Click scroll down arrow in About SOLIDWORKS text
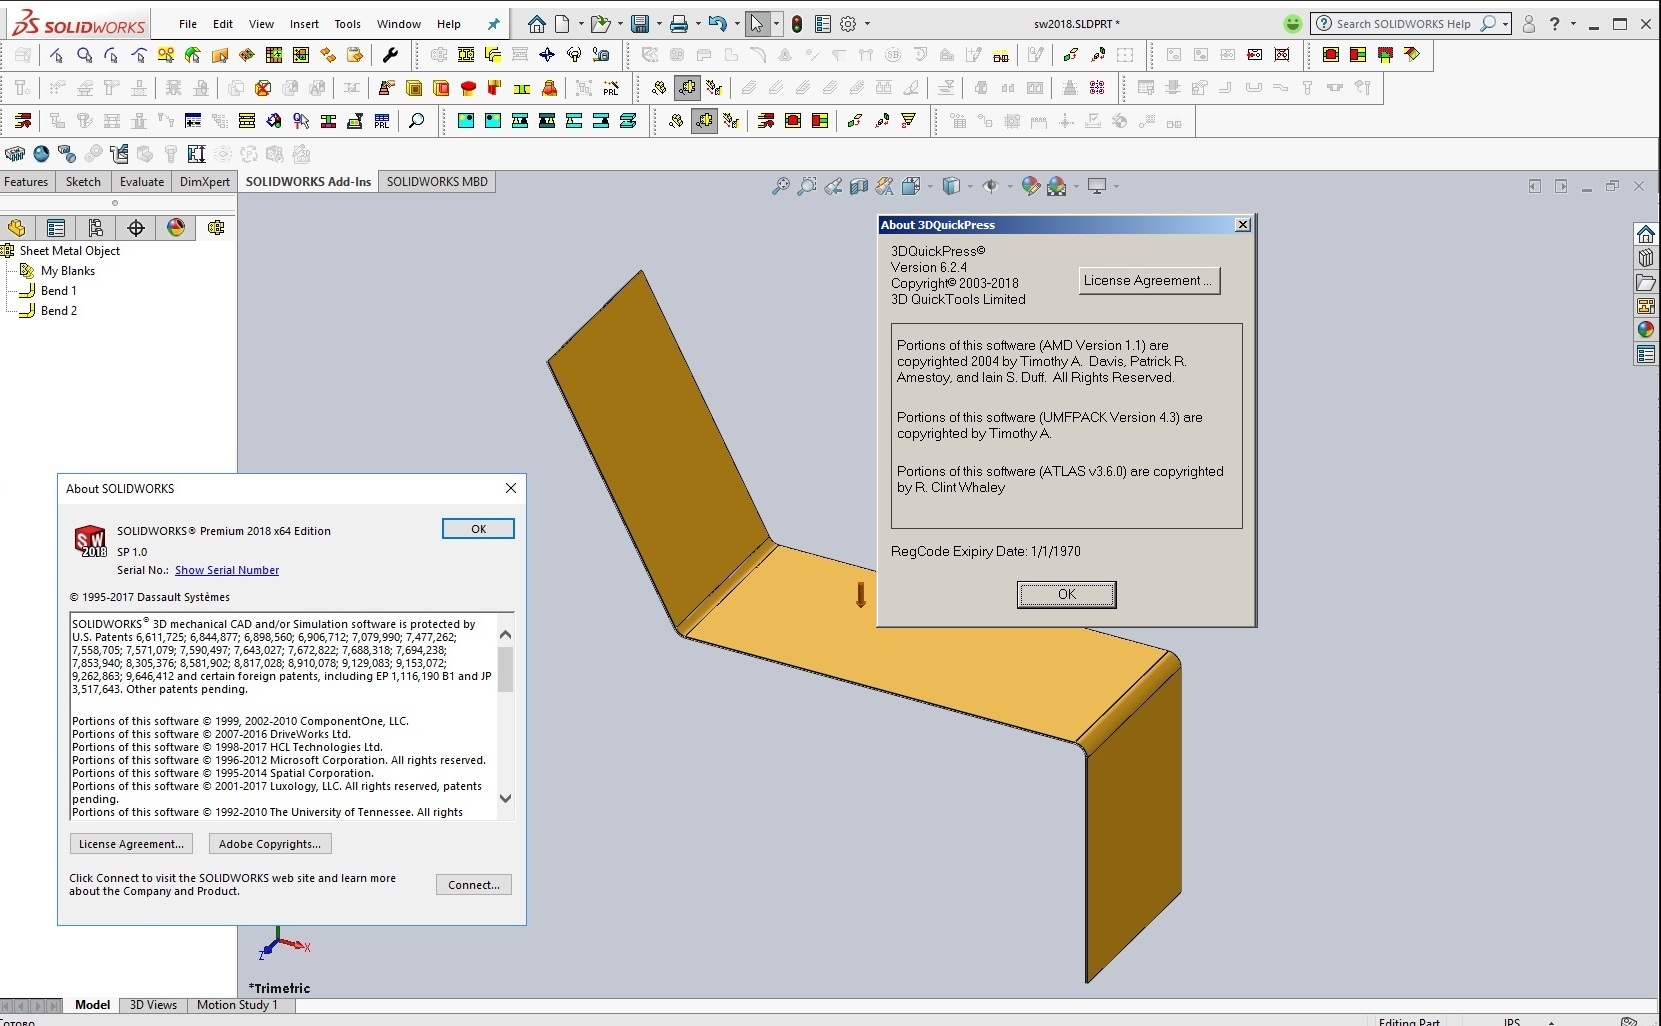Viewport: 1661px width, 1026px height. click(505, 798)
